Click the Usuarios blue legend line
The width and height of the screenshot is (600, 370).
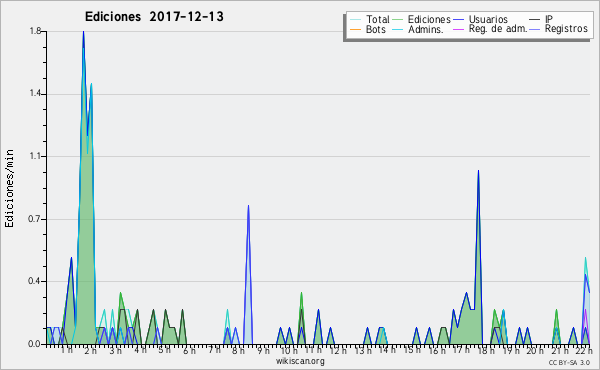pos(458,20)
